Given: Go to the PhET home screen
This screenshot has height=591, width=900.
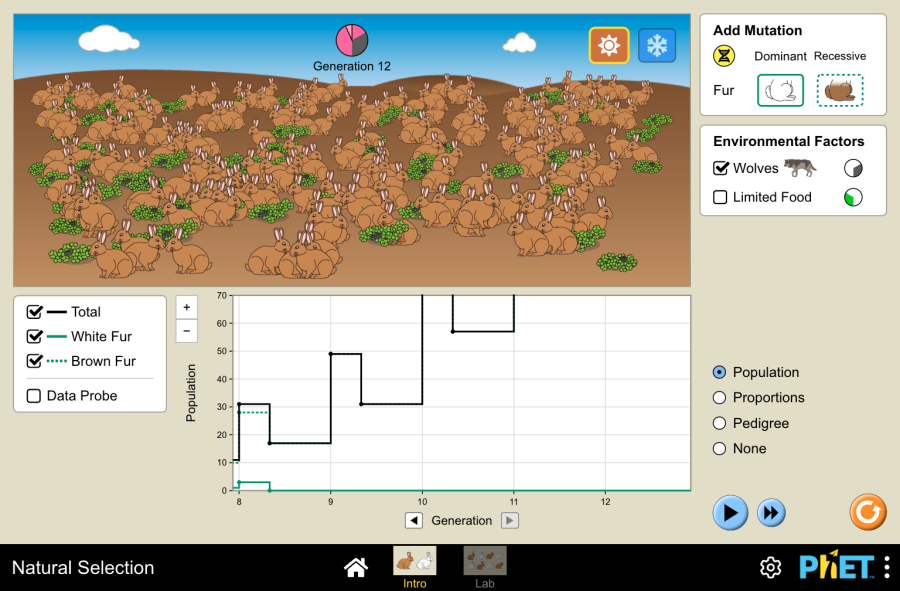Looking at the screenshot, I should coord(355,568).
